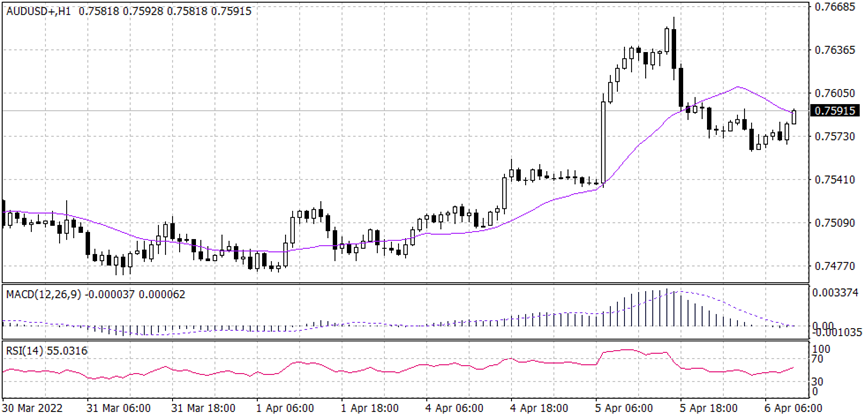Click the 0.74770 price axis label

point(835,267)
